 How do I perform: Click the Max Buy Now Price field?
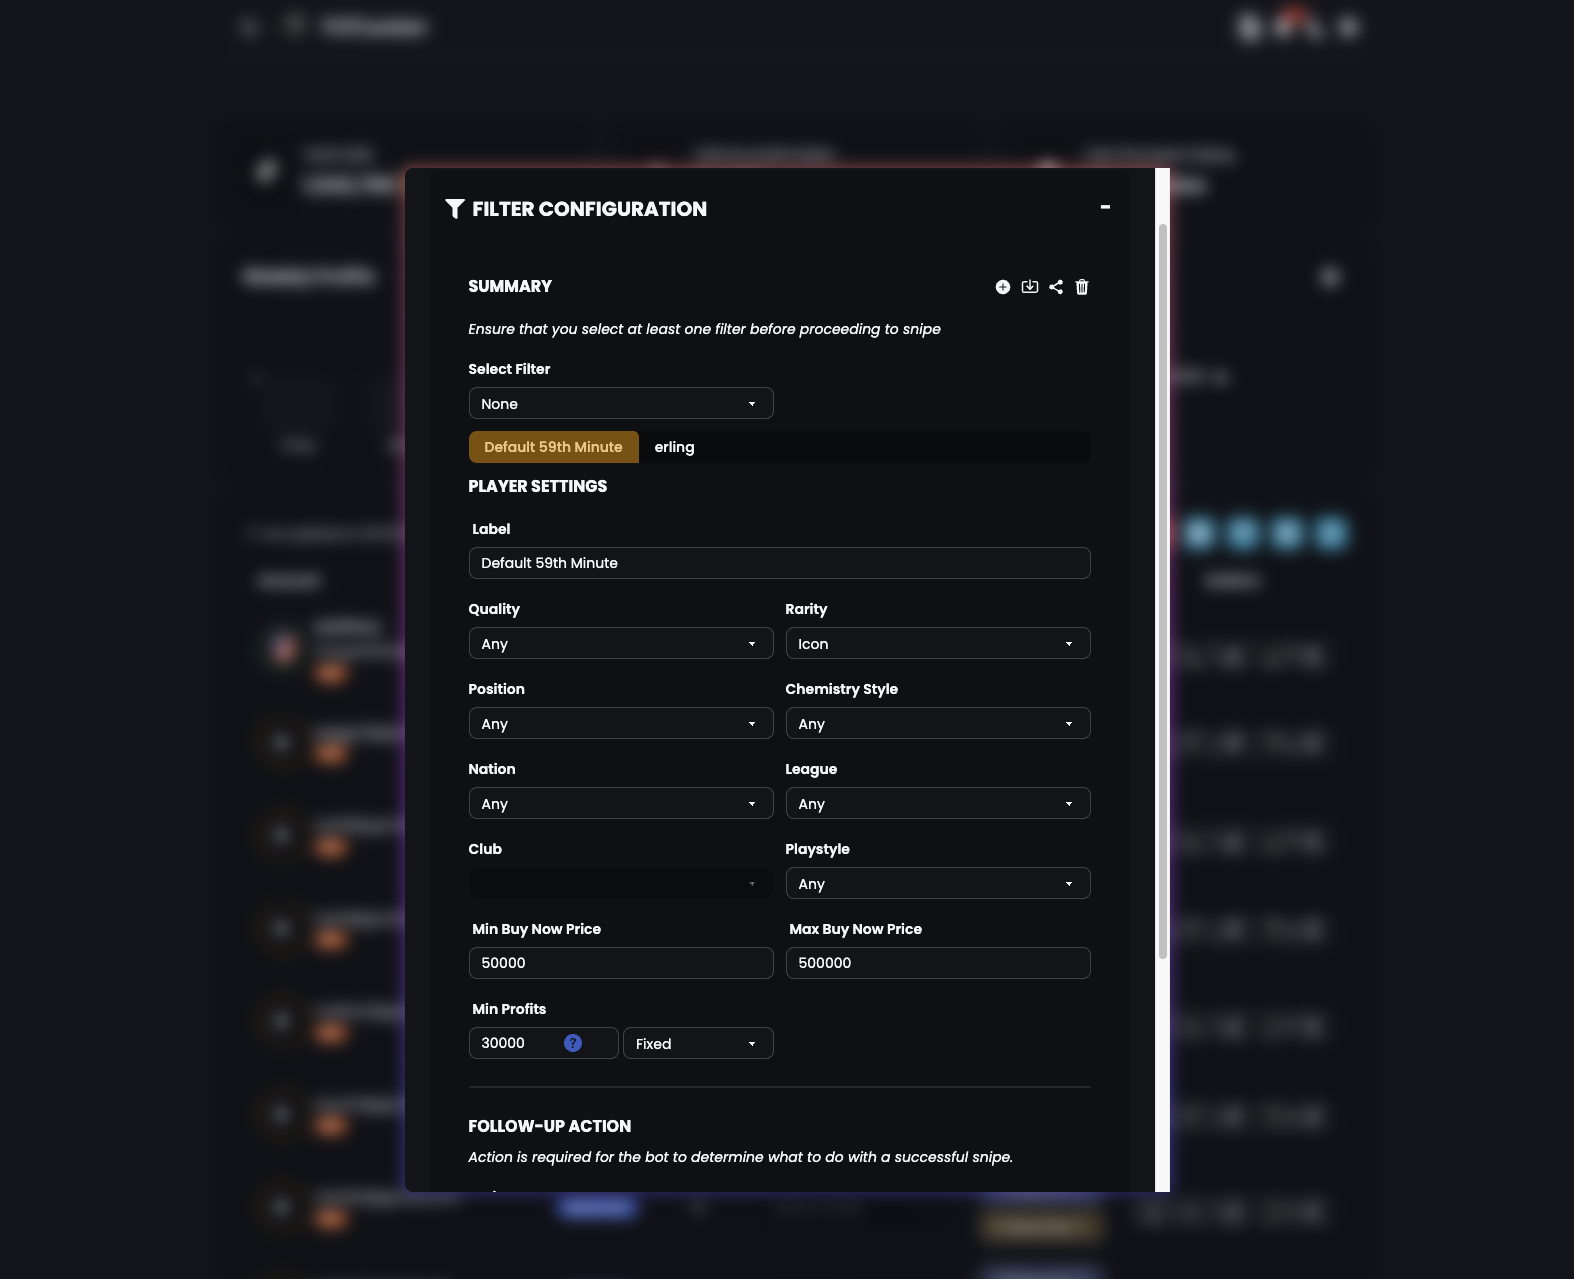click(938, 963)
